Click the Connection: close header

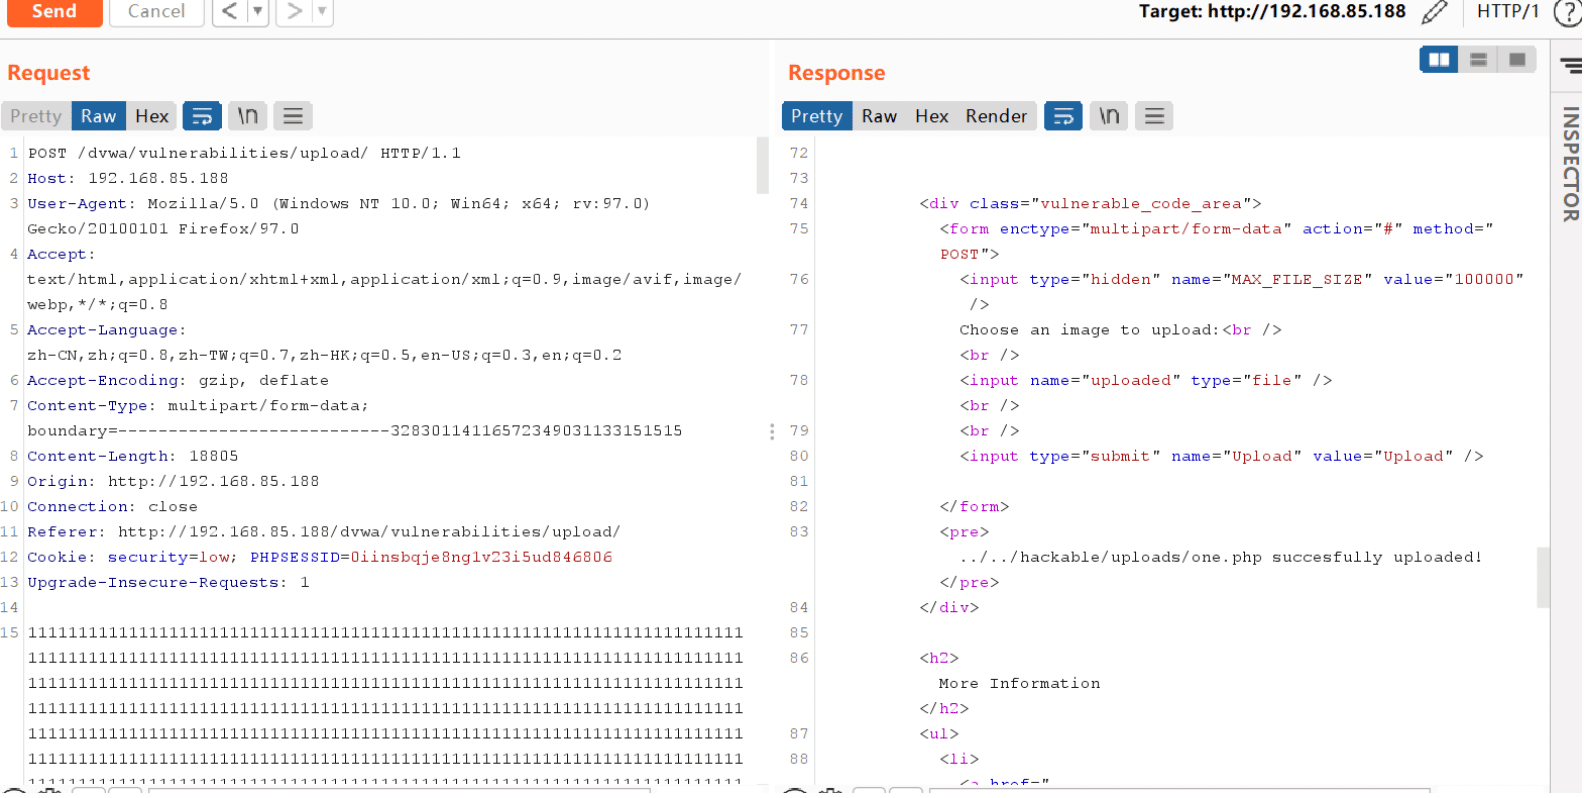(112, 507)
